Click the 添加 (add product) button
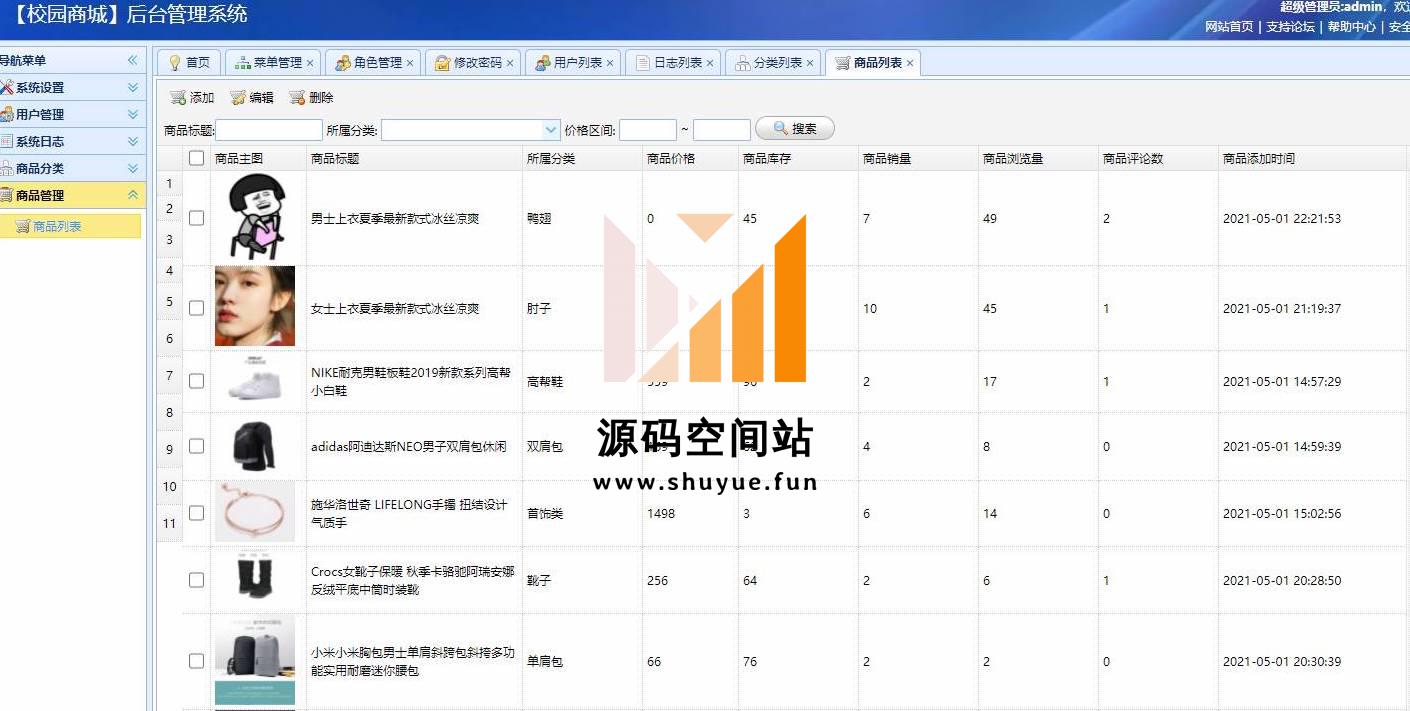The height and width of the screenshot is (711, 1410). pyautogui.click(x=192, y=98)
